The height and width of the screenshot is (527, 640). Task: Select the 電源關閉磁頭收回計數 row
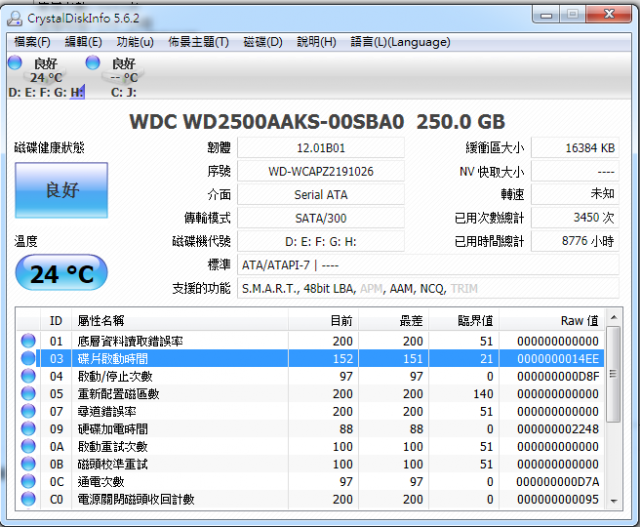tap(311, 499)
